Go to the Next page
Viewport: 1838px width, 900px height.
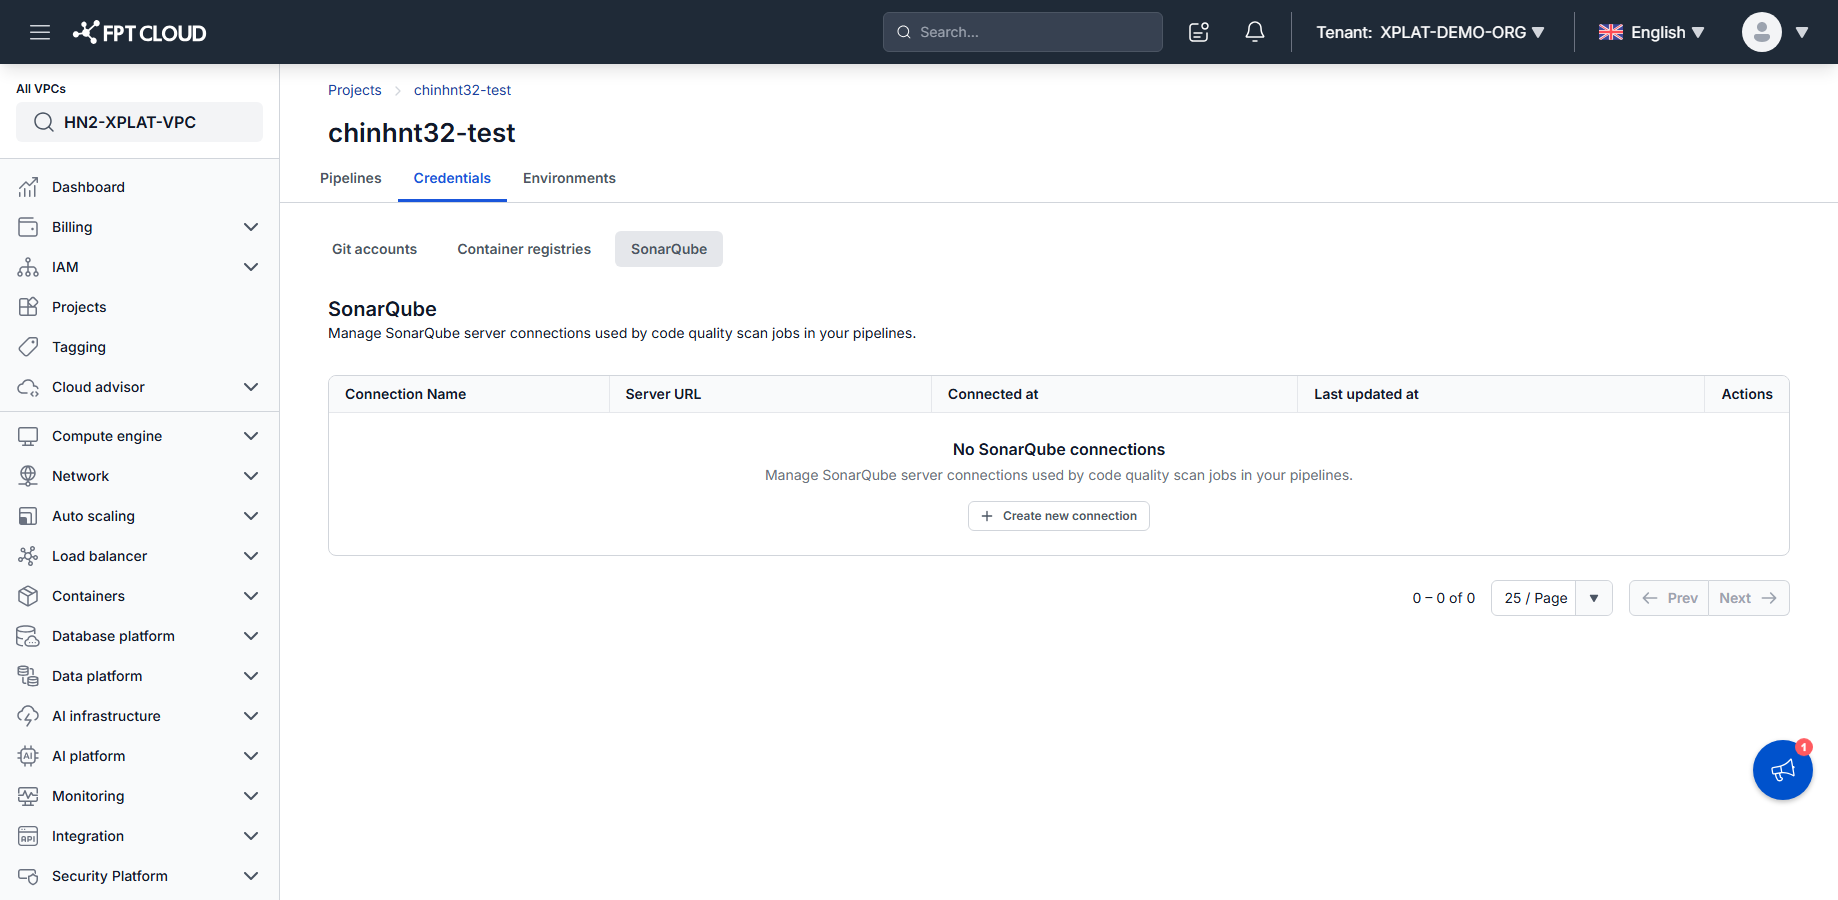pyautogui.click(x=1749, y=598)
